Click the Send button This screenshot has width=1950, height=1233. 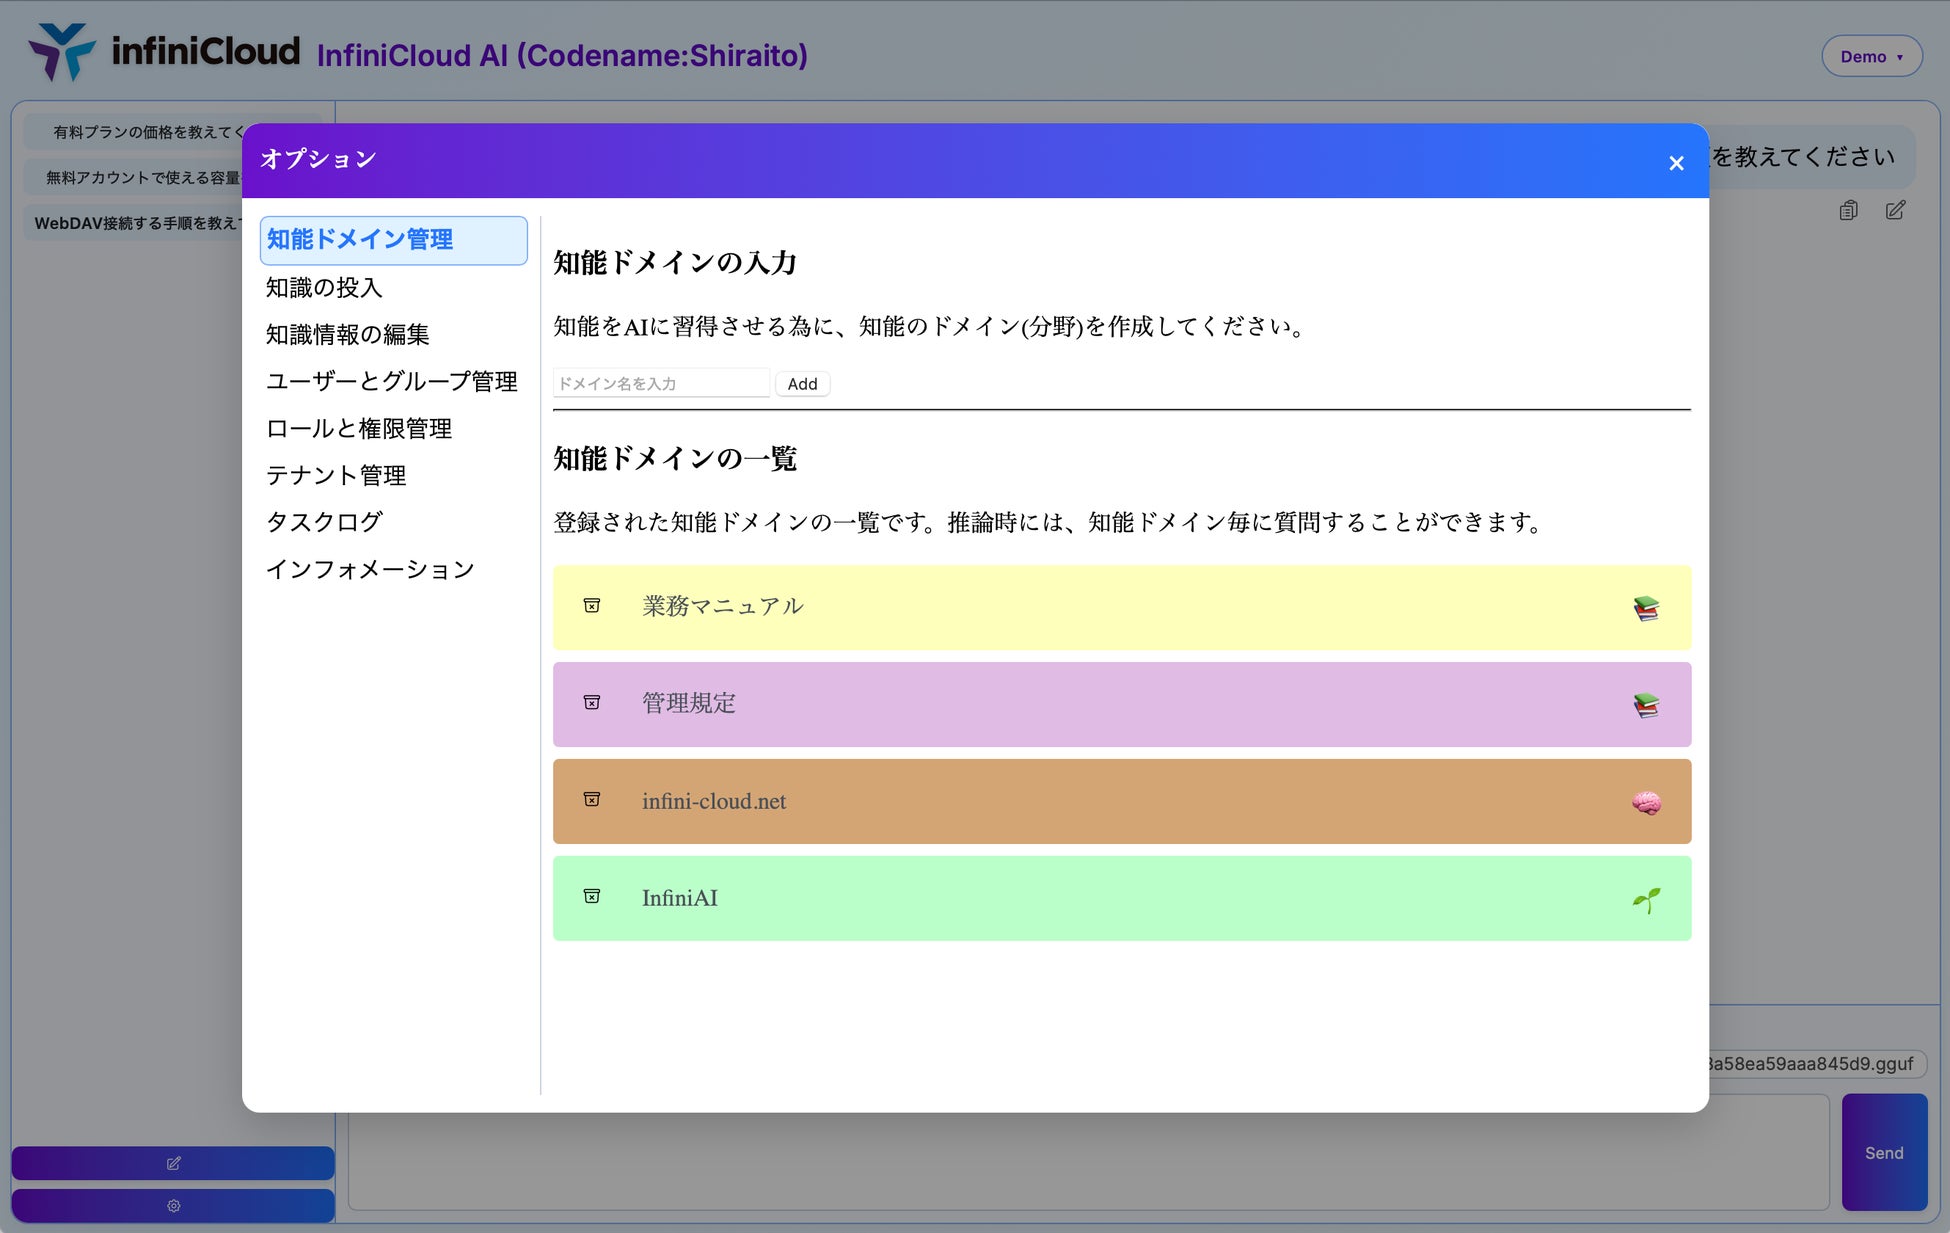[x=1884, y=1152]
